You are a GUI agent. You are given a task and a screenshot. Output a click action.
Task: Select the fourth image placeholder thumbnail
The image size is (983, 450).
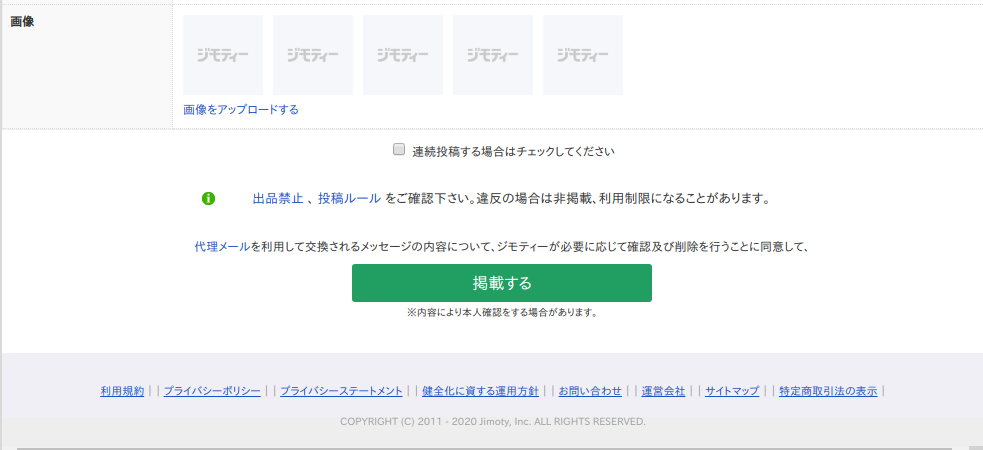[x=492, y=55]
